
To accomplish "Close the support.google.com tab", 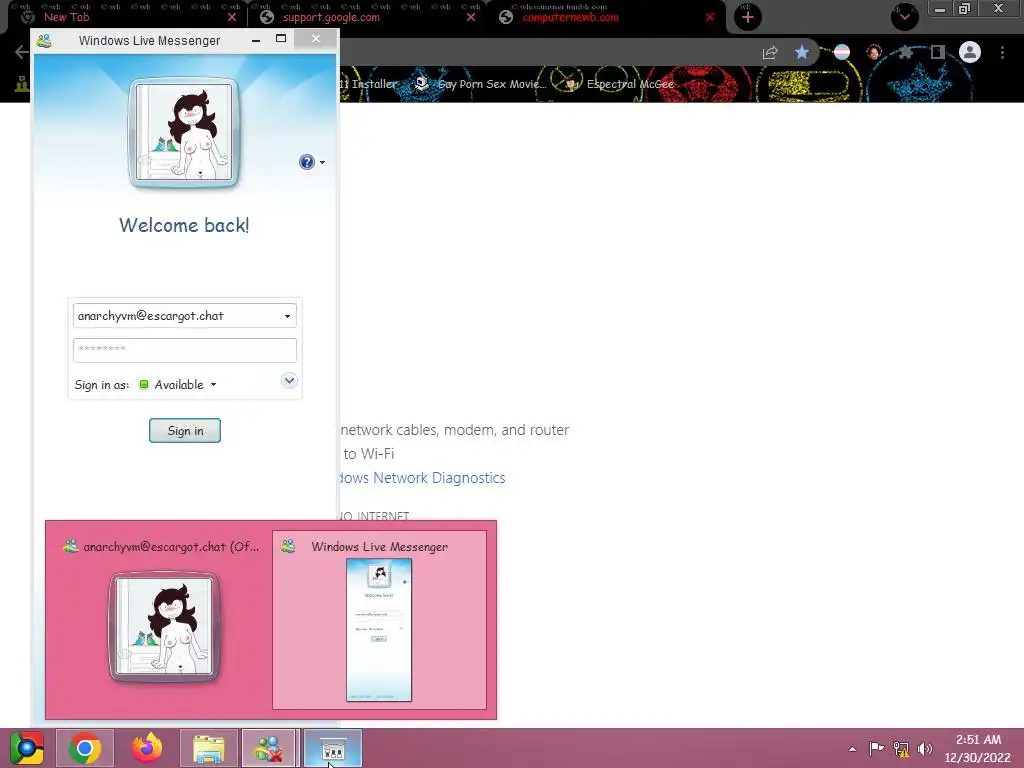I will [x=471, y=18].
